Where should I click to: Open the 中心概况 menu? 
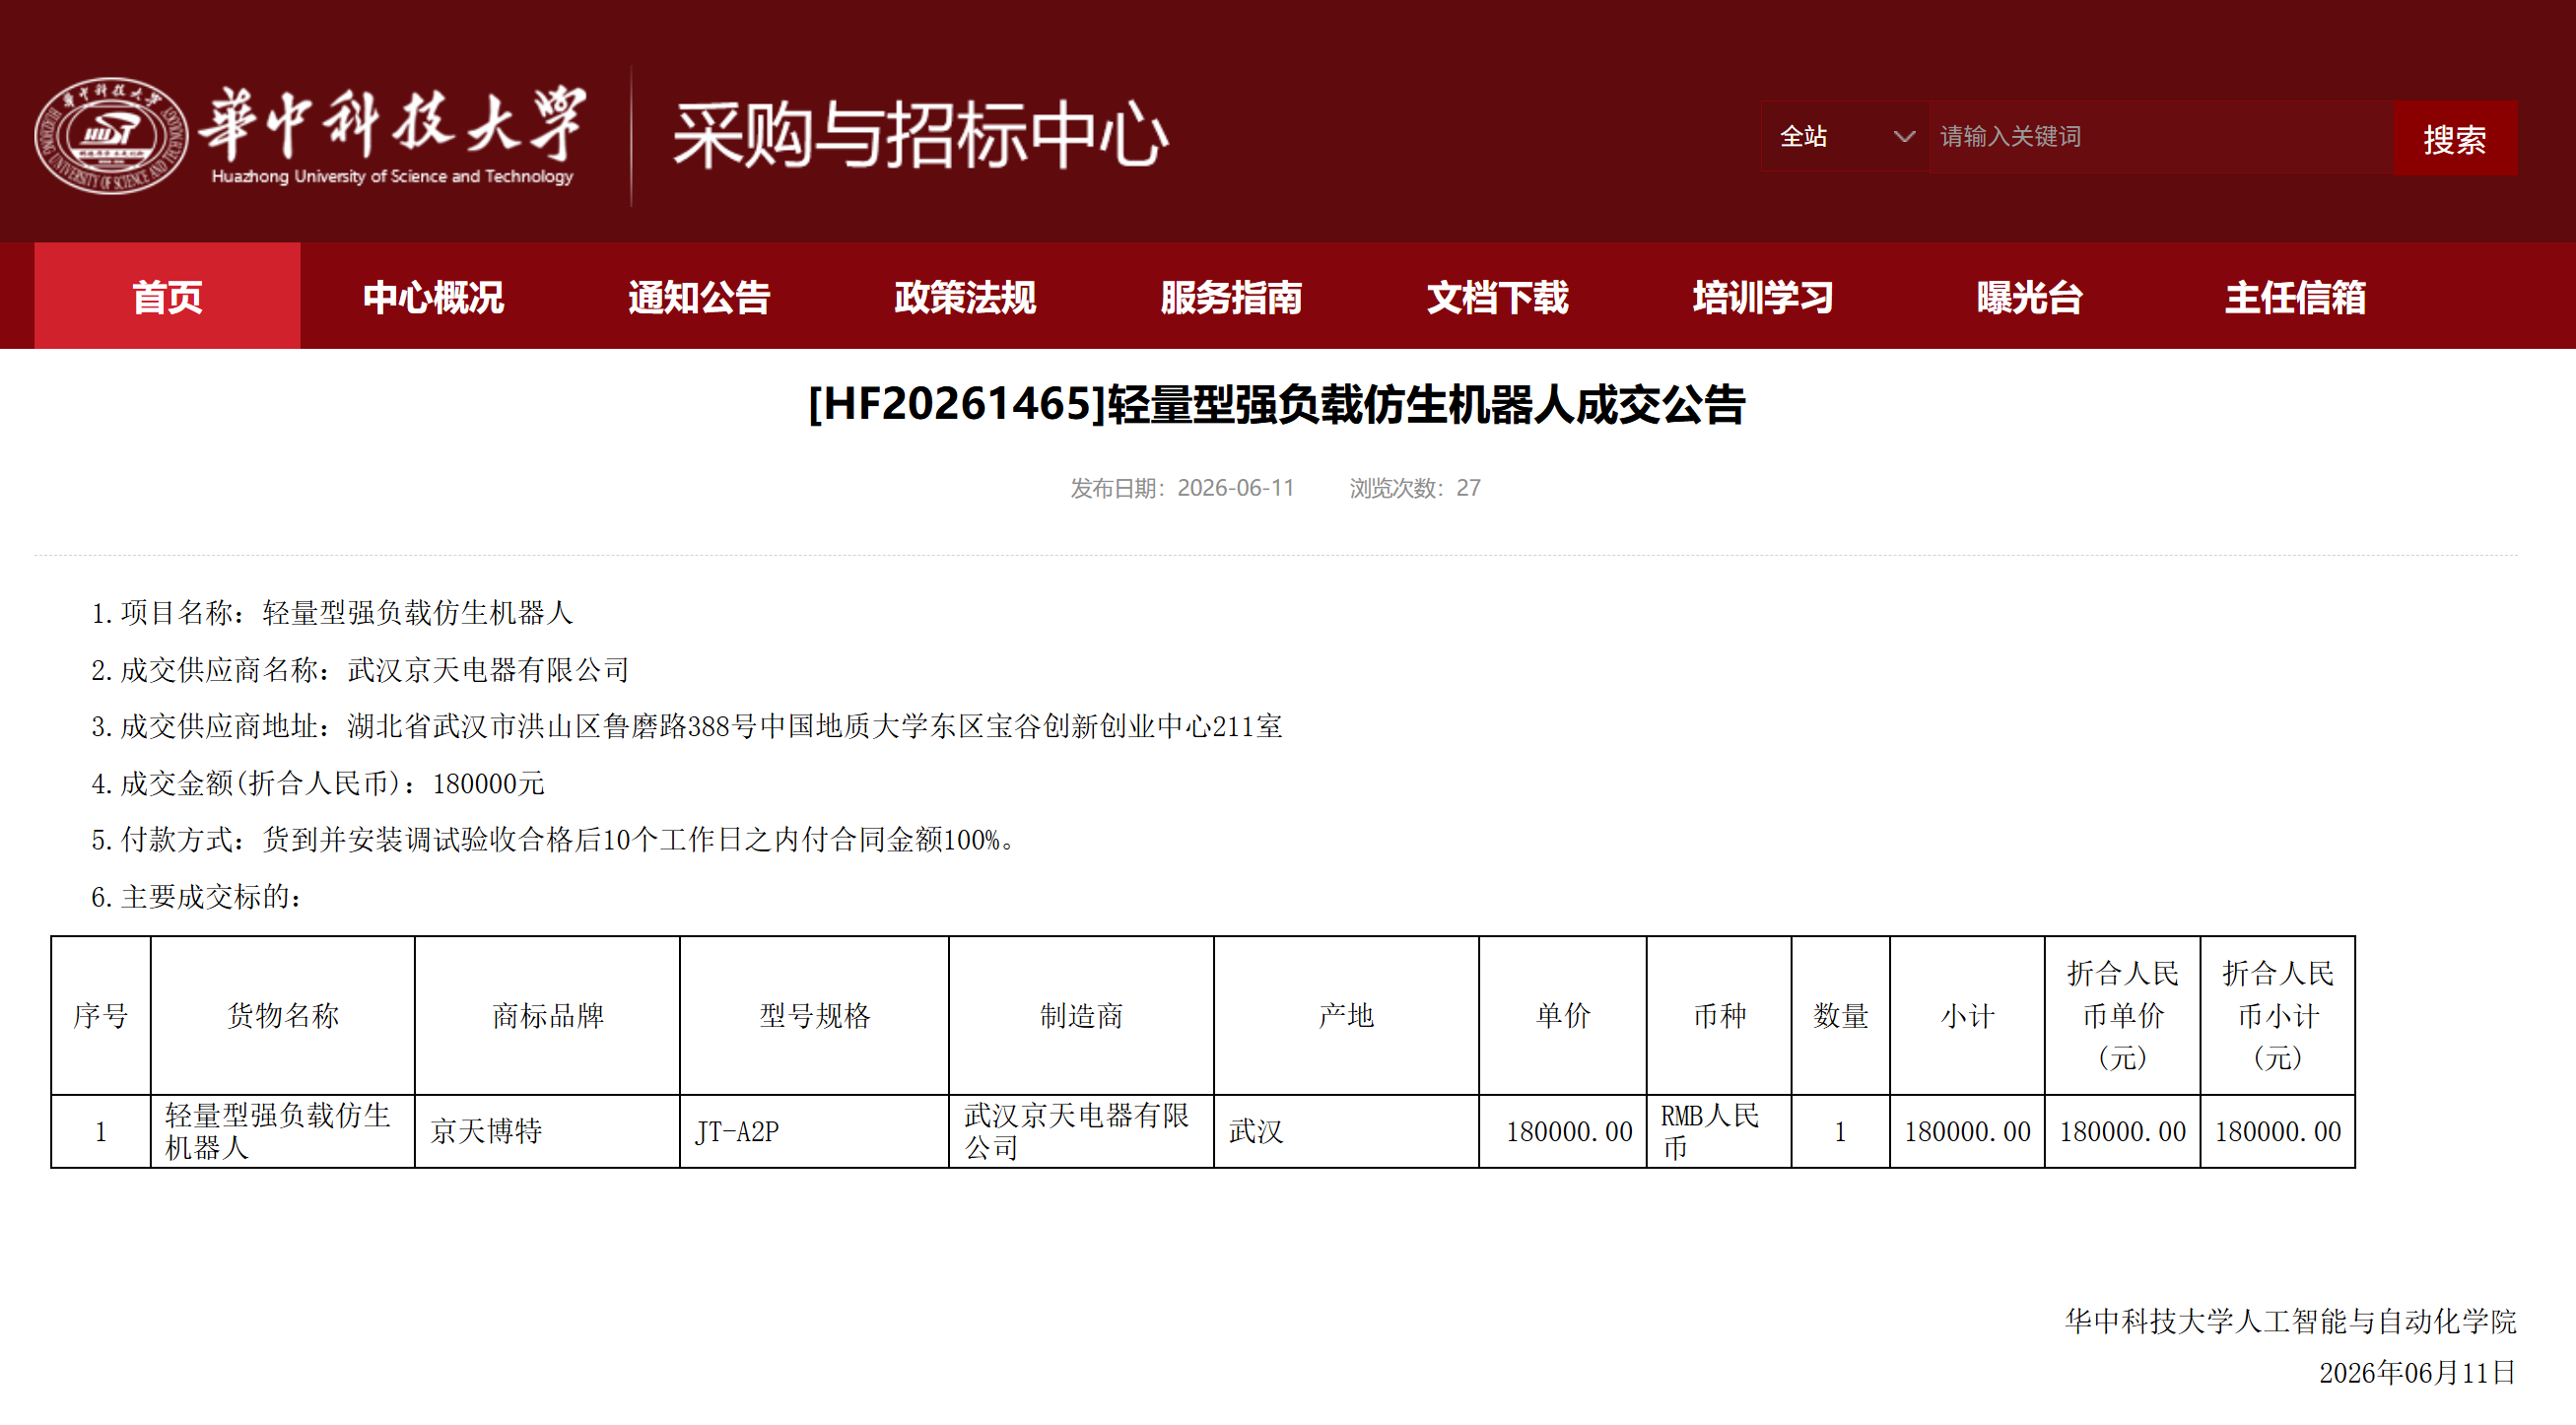(433, 297)
